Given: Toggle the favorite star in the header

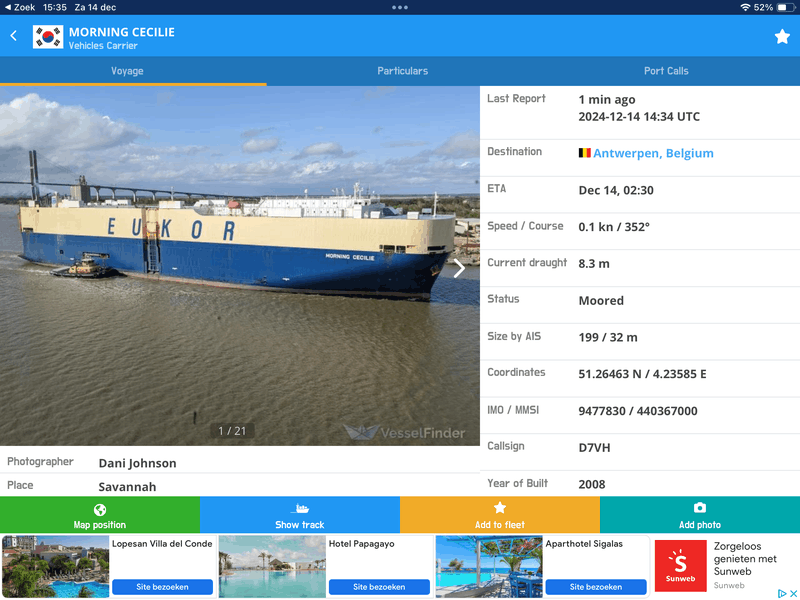Looking at the screenshot, I should point(782,36).
